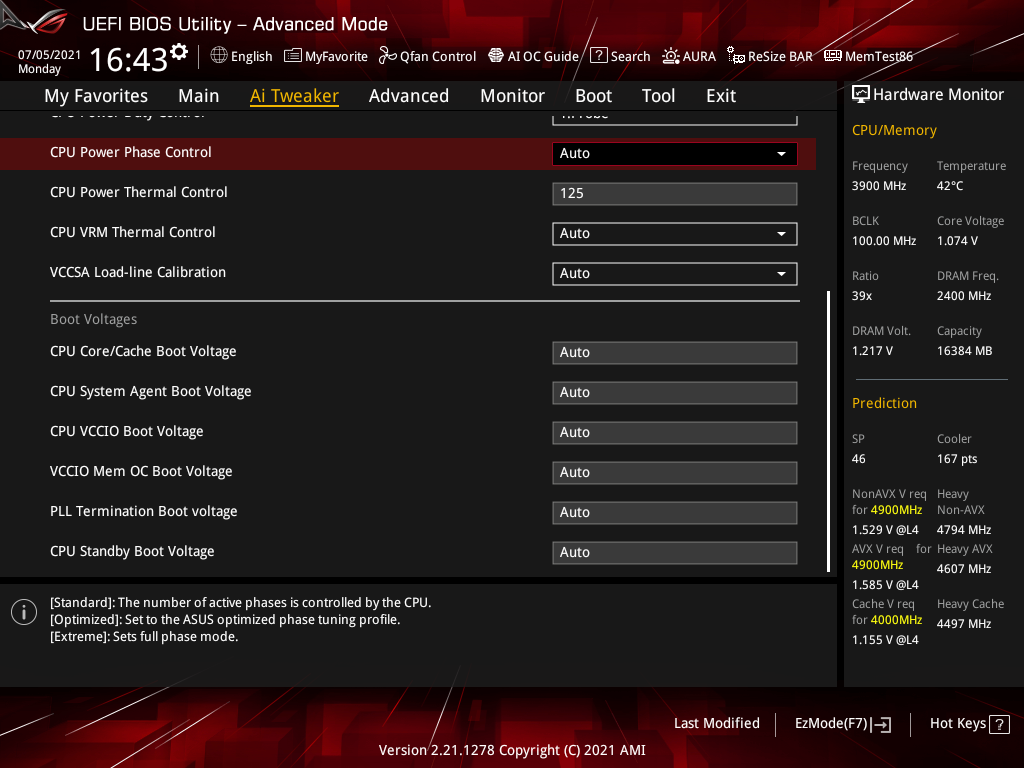The image size is (1024, 768).
Task: Click the 42°C temperature value
Action: (x=950, y=186)
